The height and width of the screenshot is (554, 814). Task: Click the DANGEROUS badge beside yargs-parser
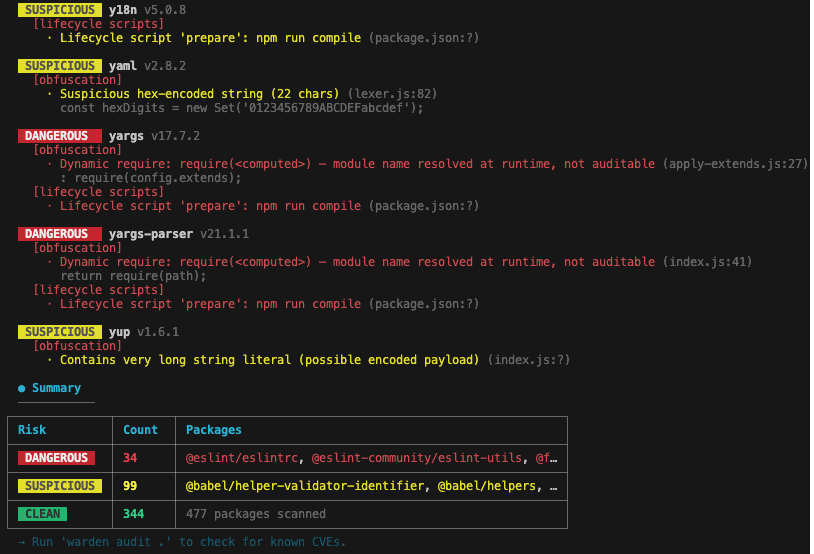59,233
